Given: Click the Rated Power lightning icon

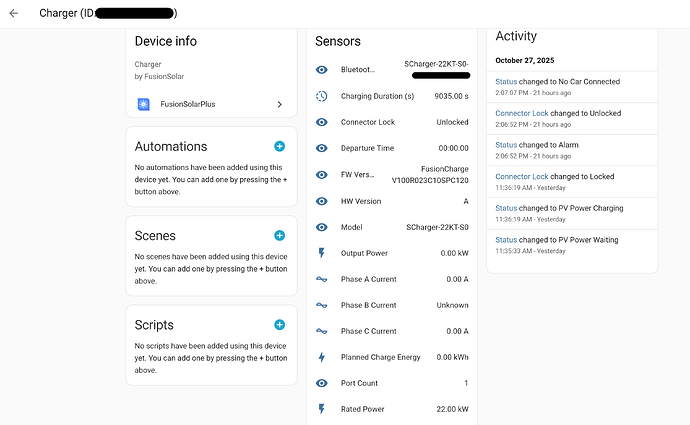Looking at the screenshot, I should 321,409.
